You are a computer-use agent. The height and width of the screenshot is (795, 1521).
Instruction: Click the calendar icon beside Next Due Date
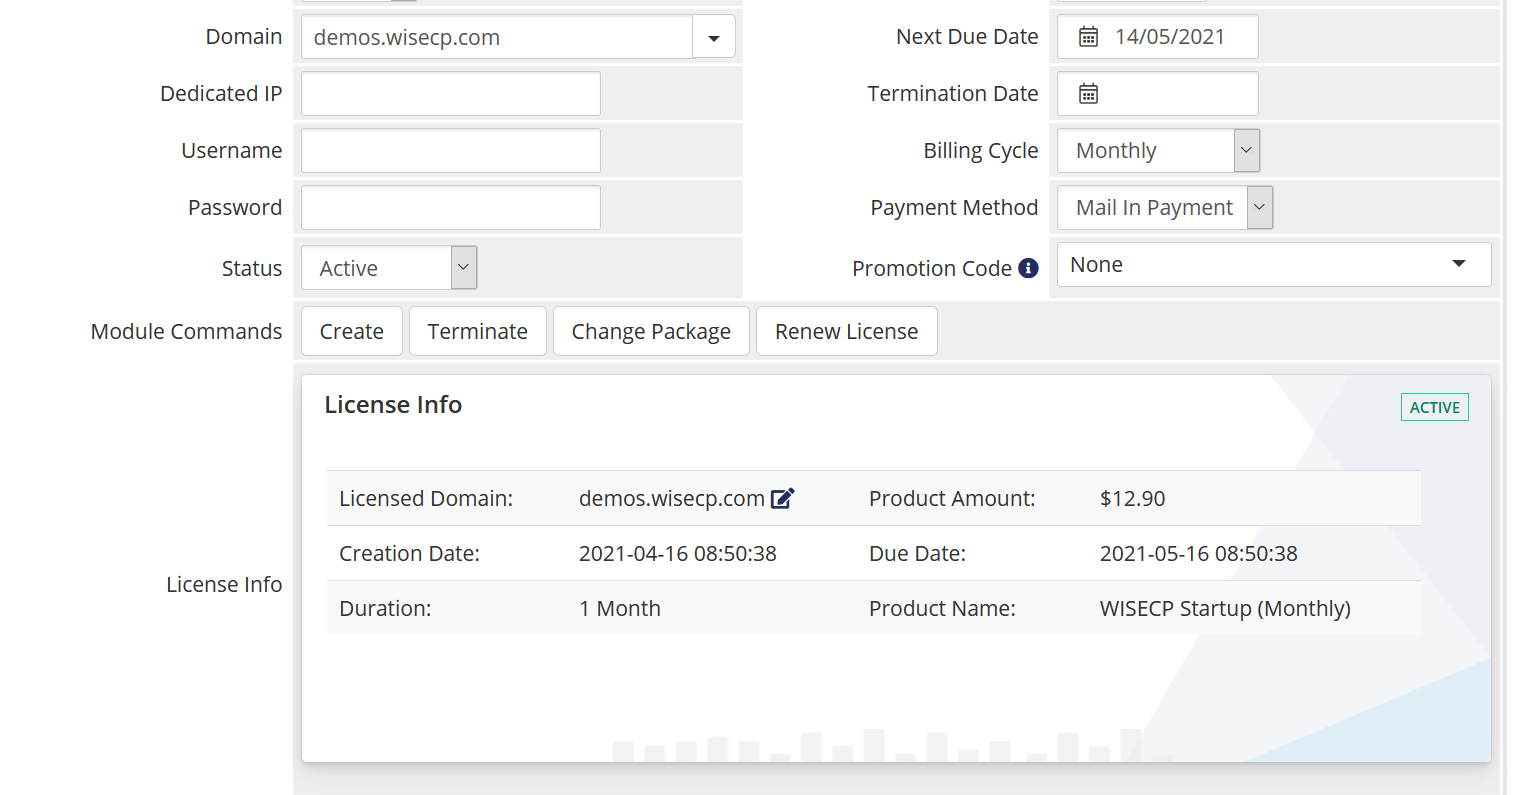pos(1088,37)
